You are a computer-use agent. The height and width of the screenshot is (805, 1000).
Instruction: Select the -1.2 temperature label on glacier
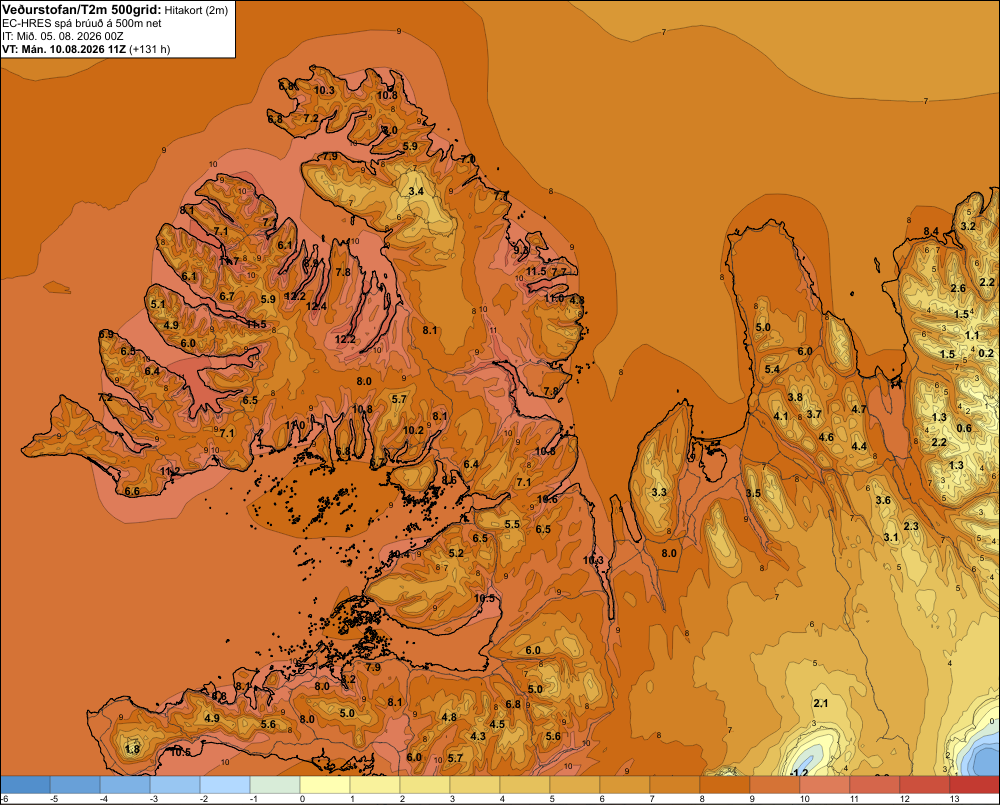pyautogui.click(x=799, y=772)
